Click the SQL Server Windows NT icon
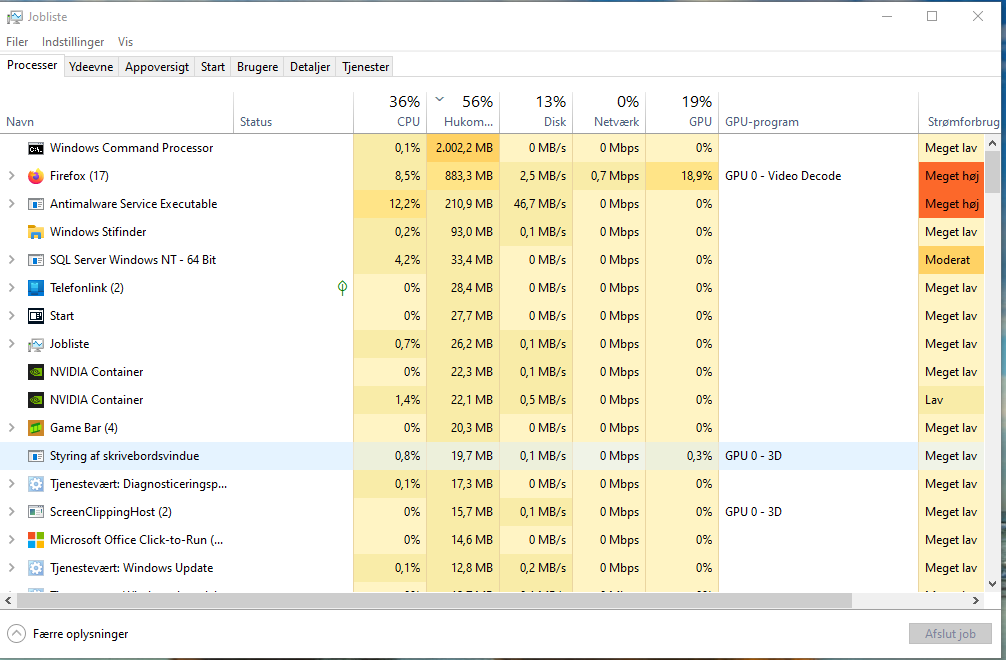1006x660 pixels. coord(36,260)
